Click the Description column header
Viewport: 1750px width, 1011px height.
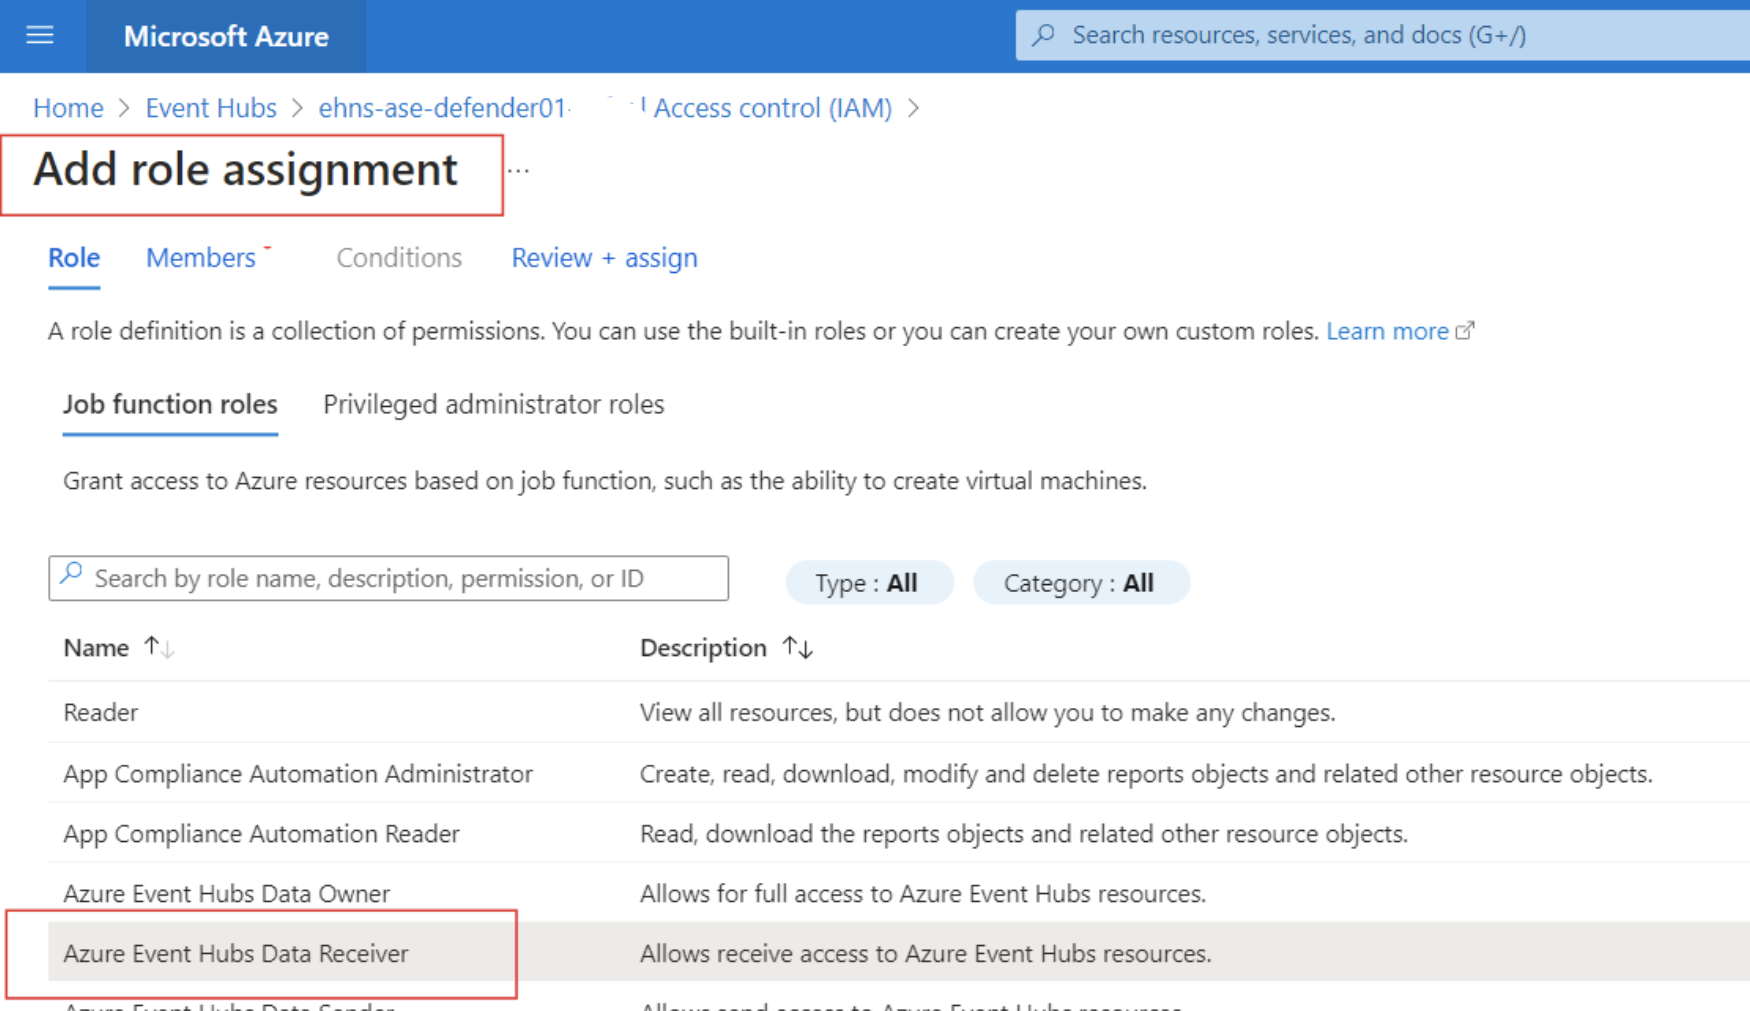click(x=703, y=648)
